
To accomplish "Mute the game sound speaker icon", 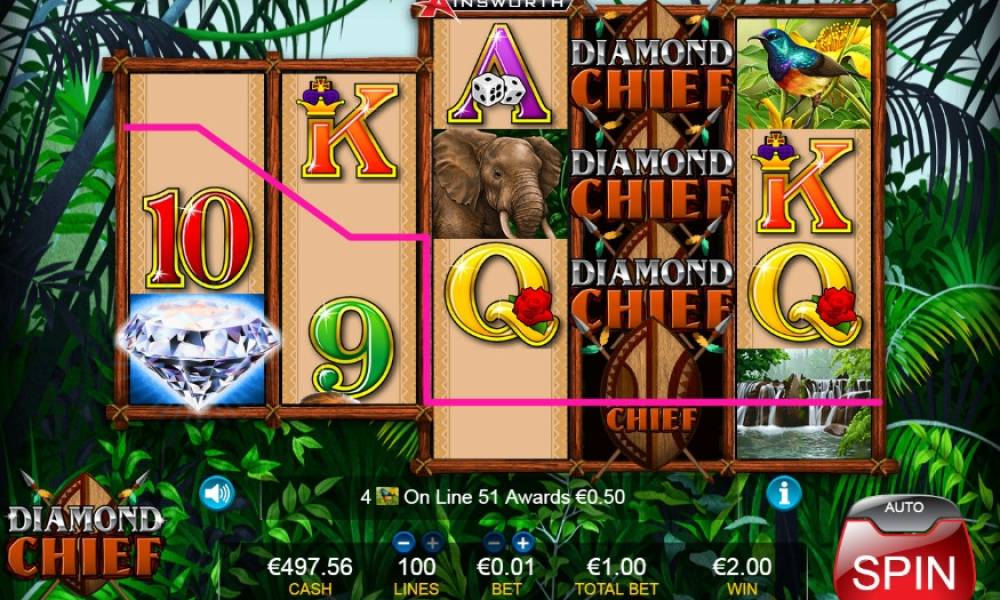I will 217,494.
